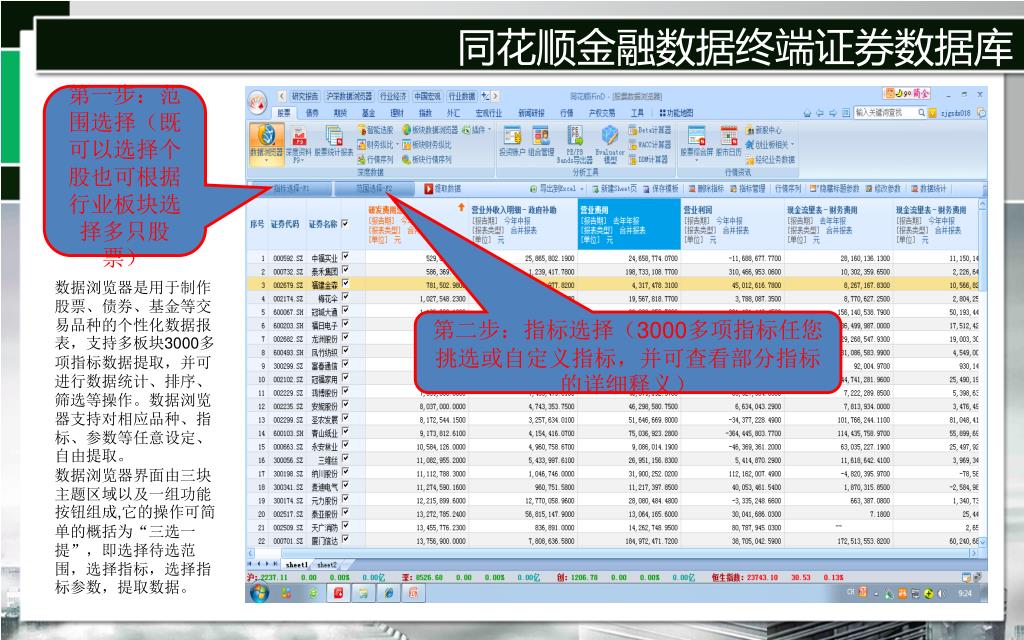Show previous quick tabs with left chevron
This screenshot has width=1024, height=640.
[281, 96]
